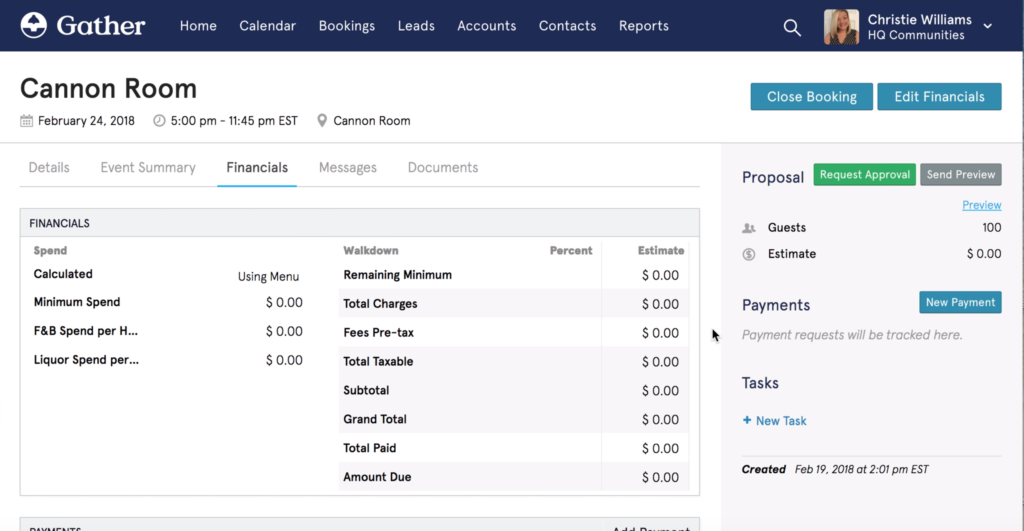
Task: Click the green Request Approval button
Action: (x=865, y=175)
